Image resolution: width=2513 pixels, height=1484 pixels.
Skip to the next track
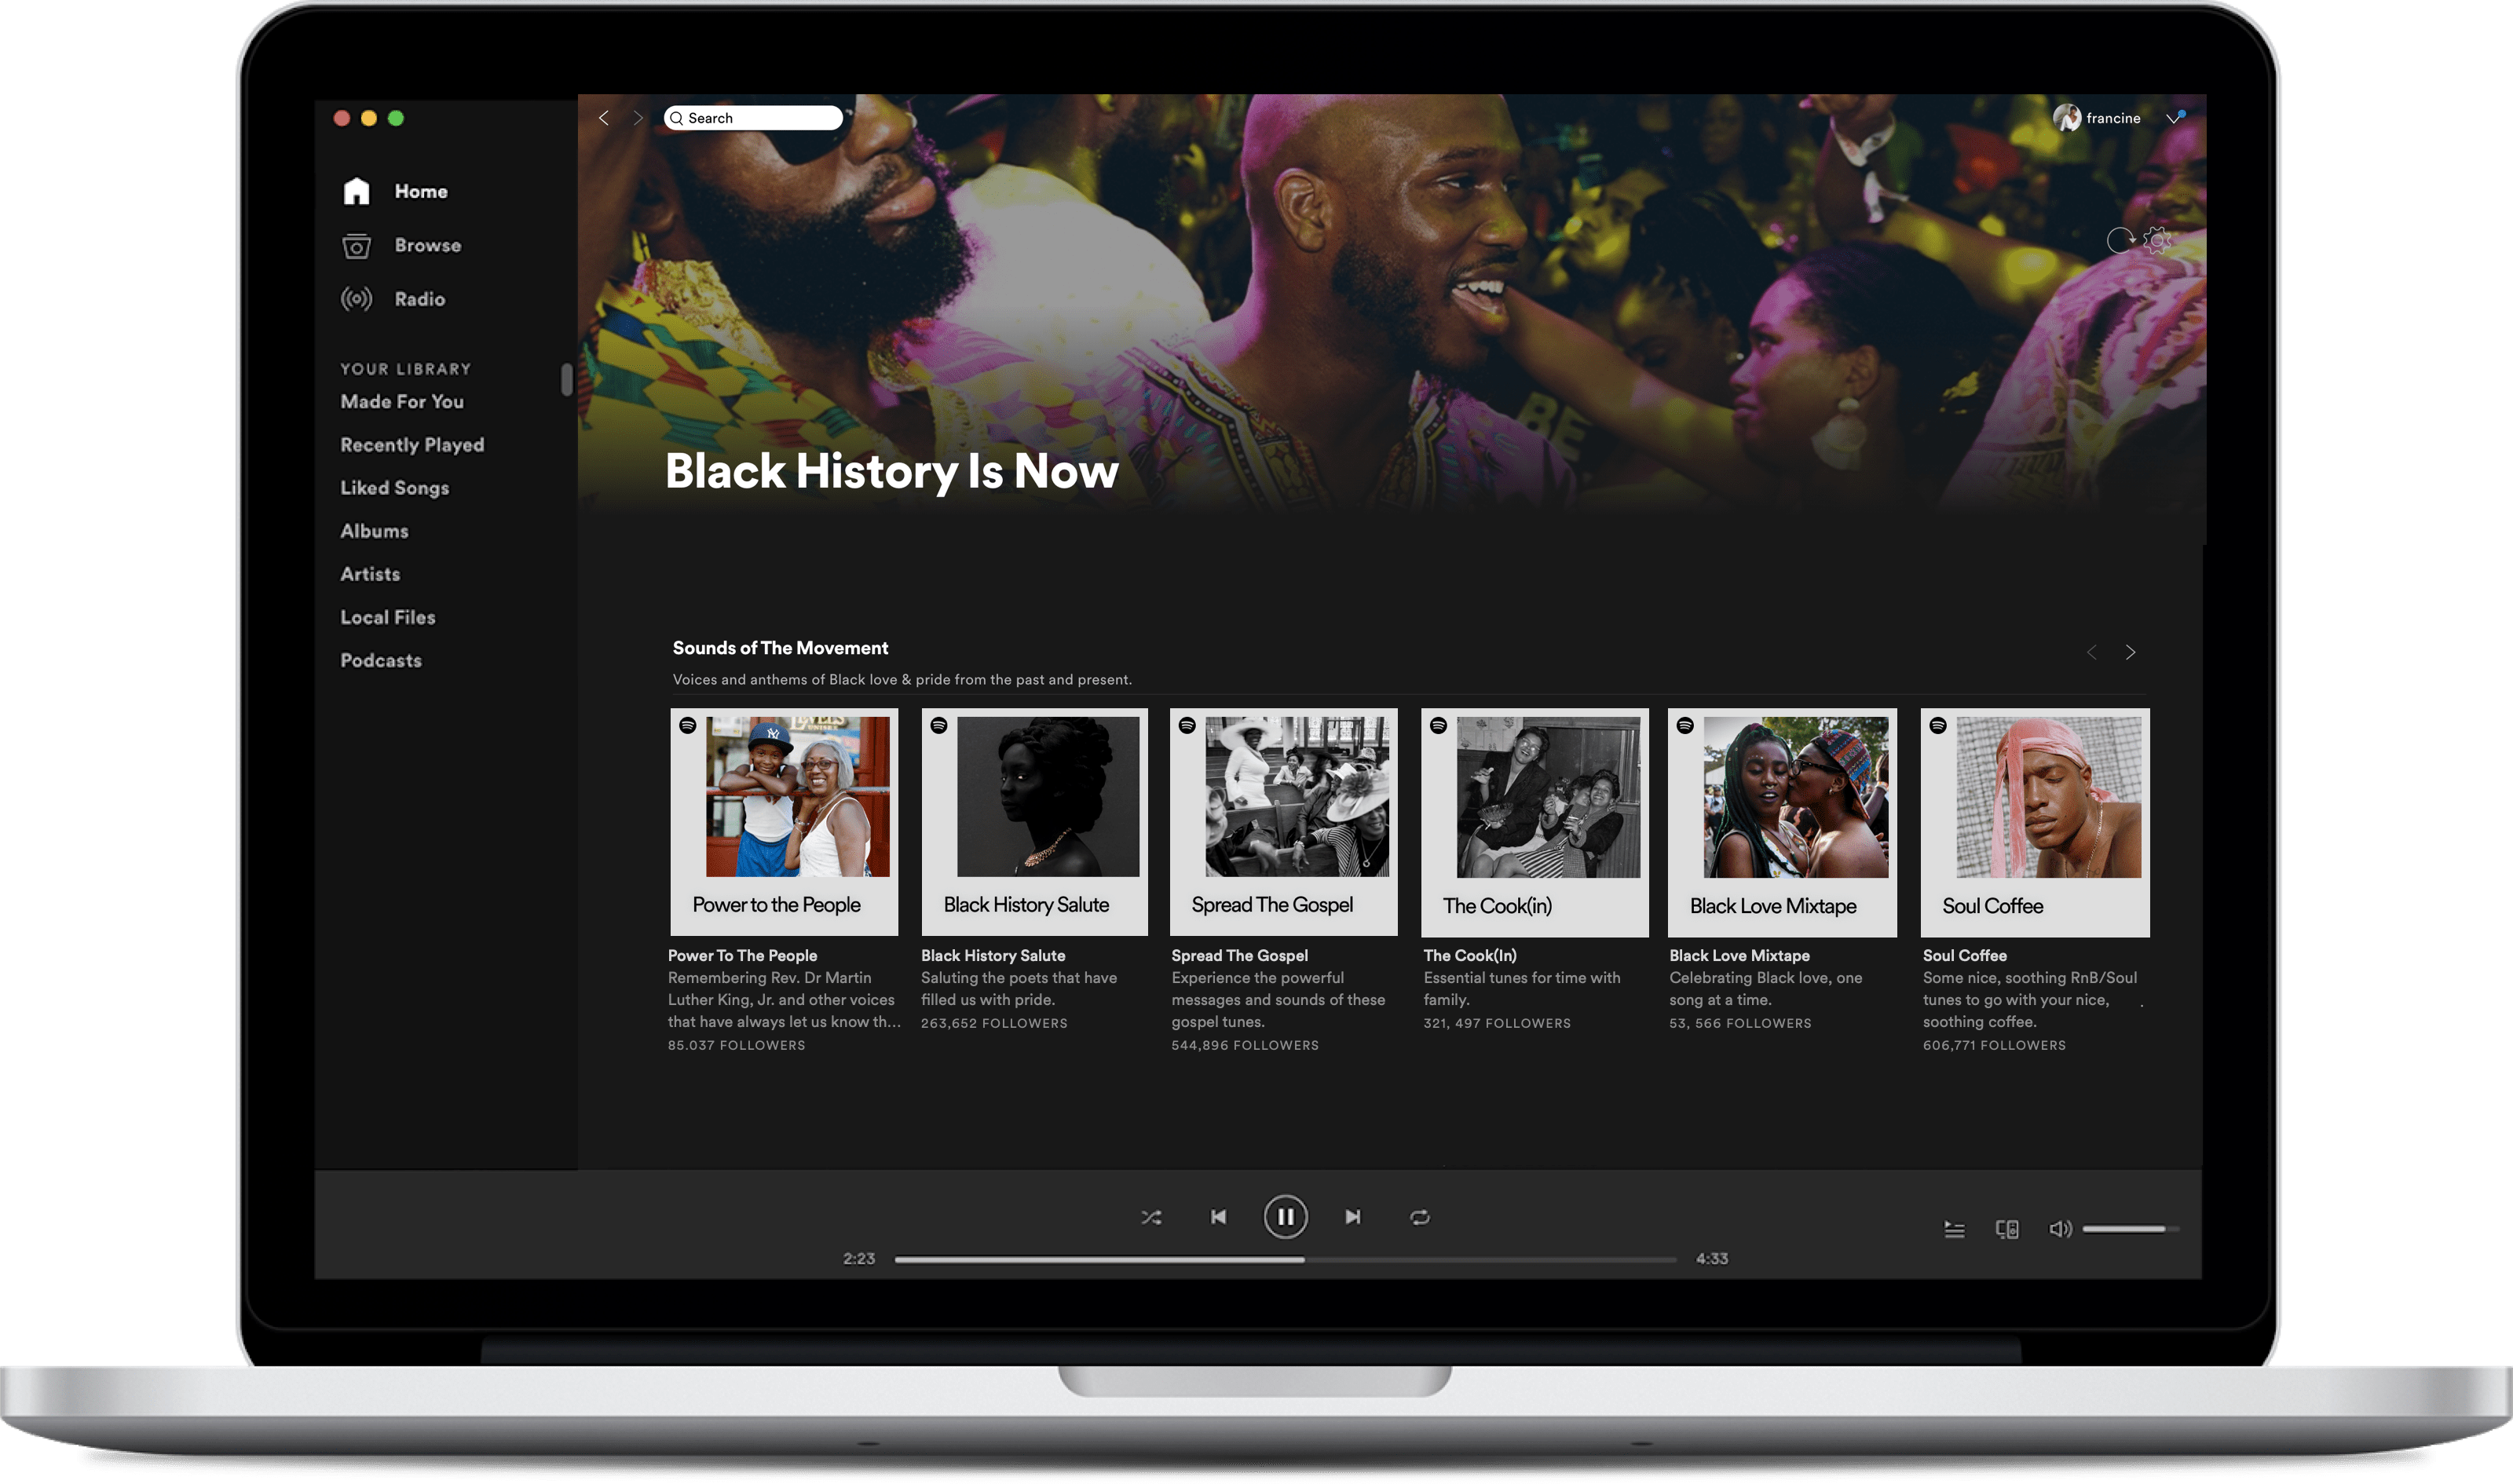1352,1217
